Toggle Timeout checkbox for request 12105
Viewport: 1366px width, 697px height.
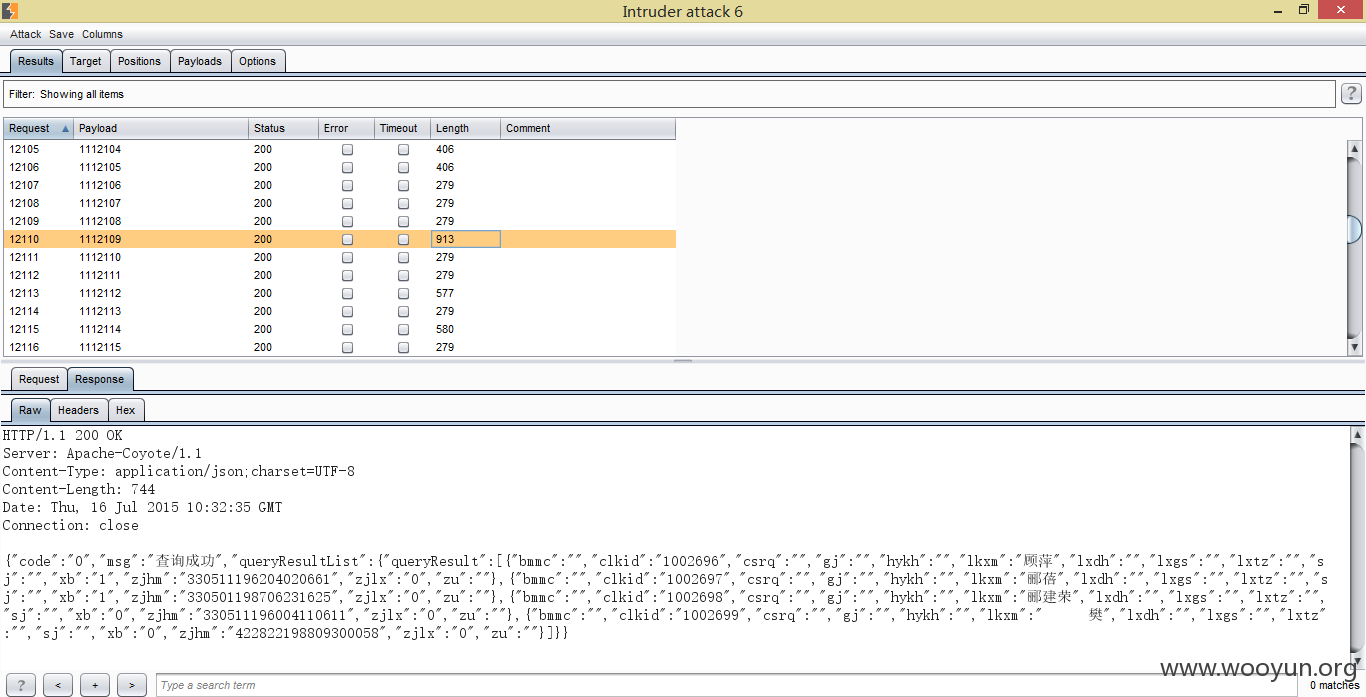tap(403, 150)
